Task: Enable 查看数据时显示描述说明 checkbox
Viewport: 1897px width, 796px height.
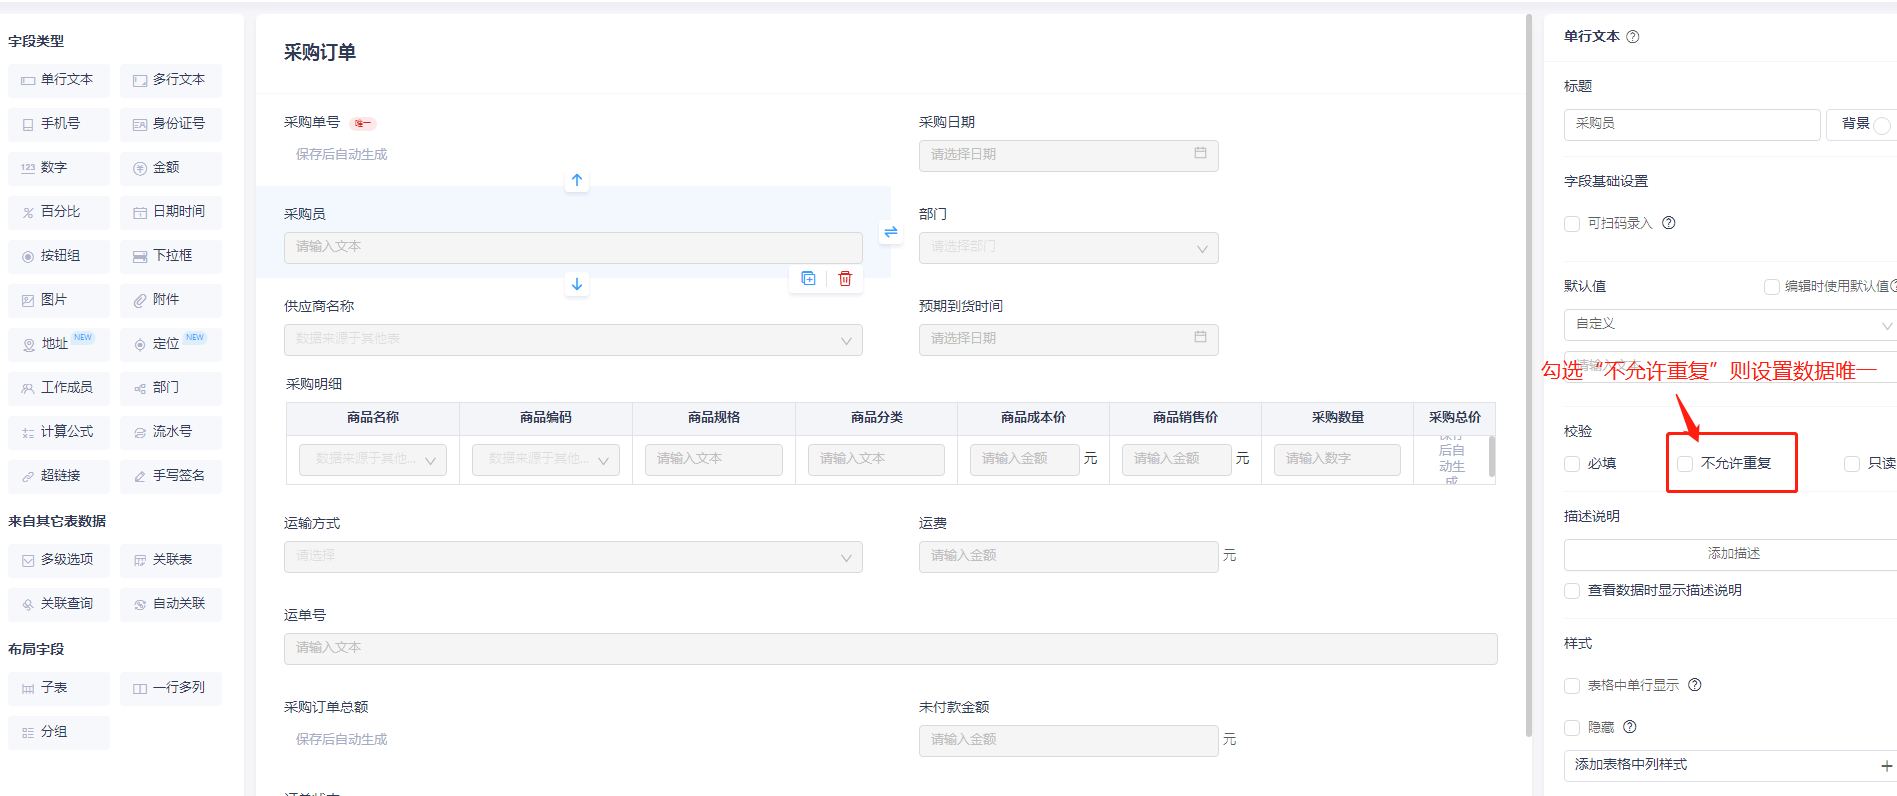Action: point(1572,591)
